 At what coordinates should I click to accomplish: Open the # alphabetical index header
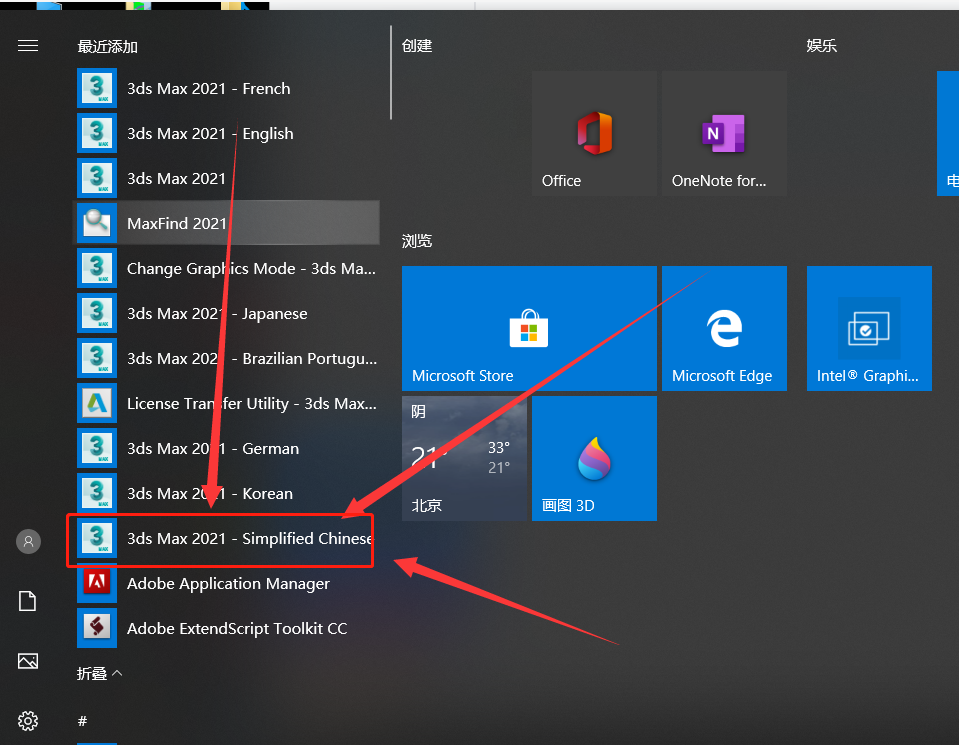click(x=83, y=721)
